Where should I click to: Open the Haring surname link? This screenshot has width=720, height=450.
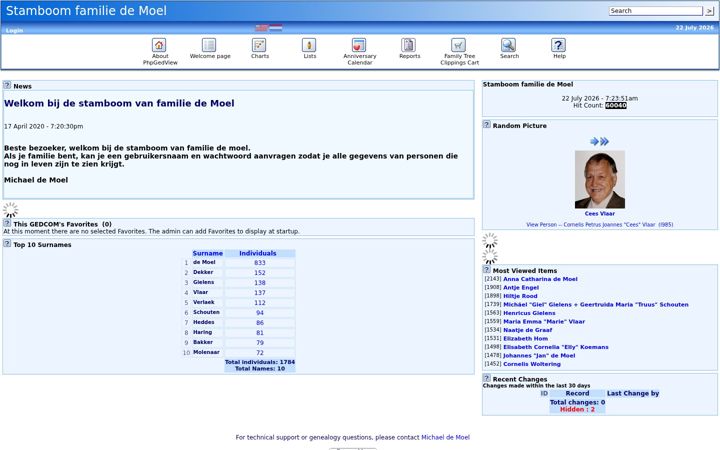[202, 332]
